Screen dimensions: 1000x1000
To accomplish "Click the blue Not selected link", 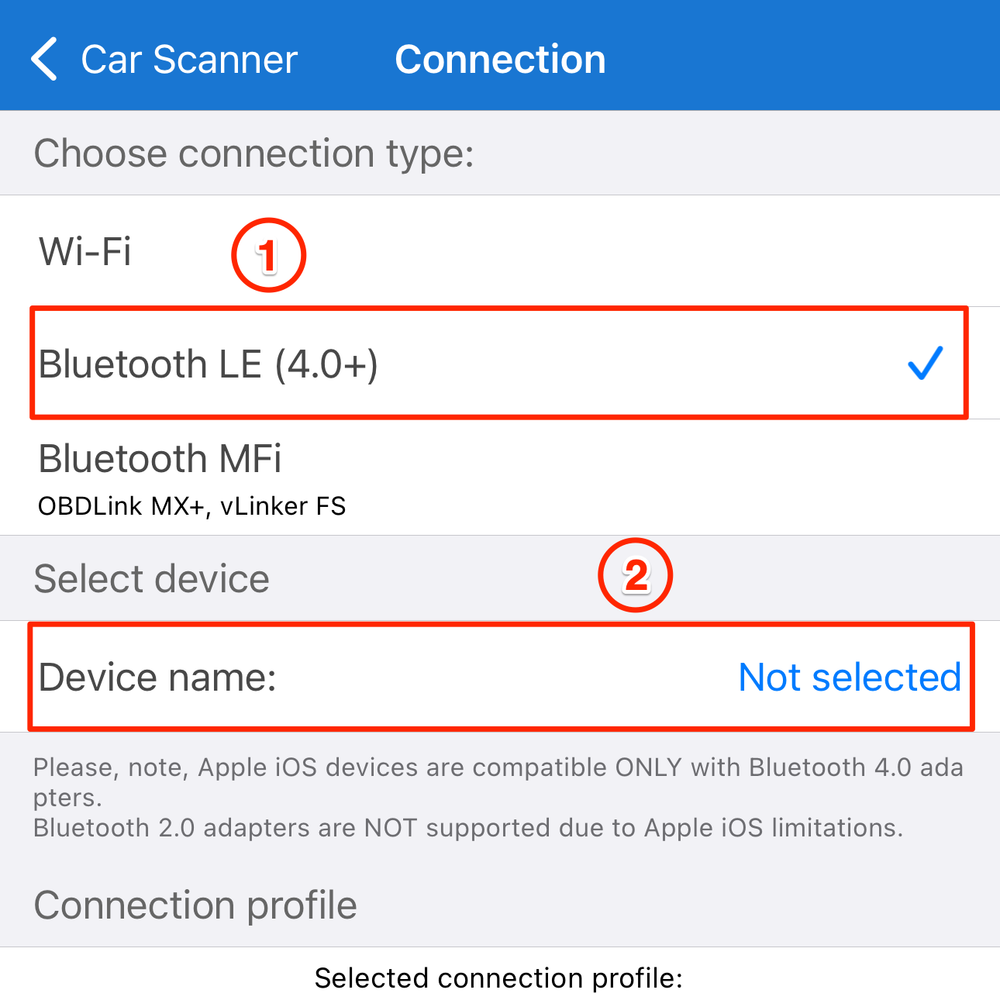I will point(849,677).
